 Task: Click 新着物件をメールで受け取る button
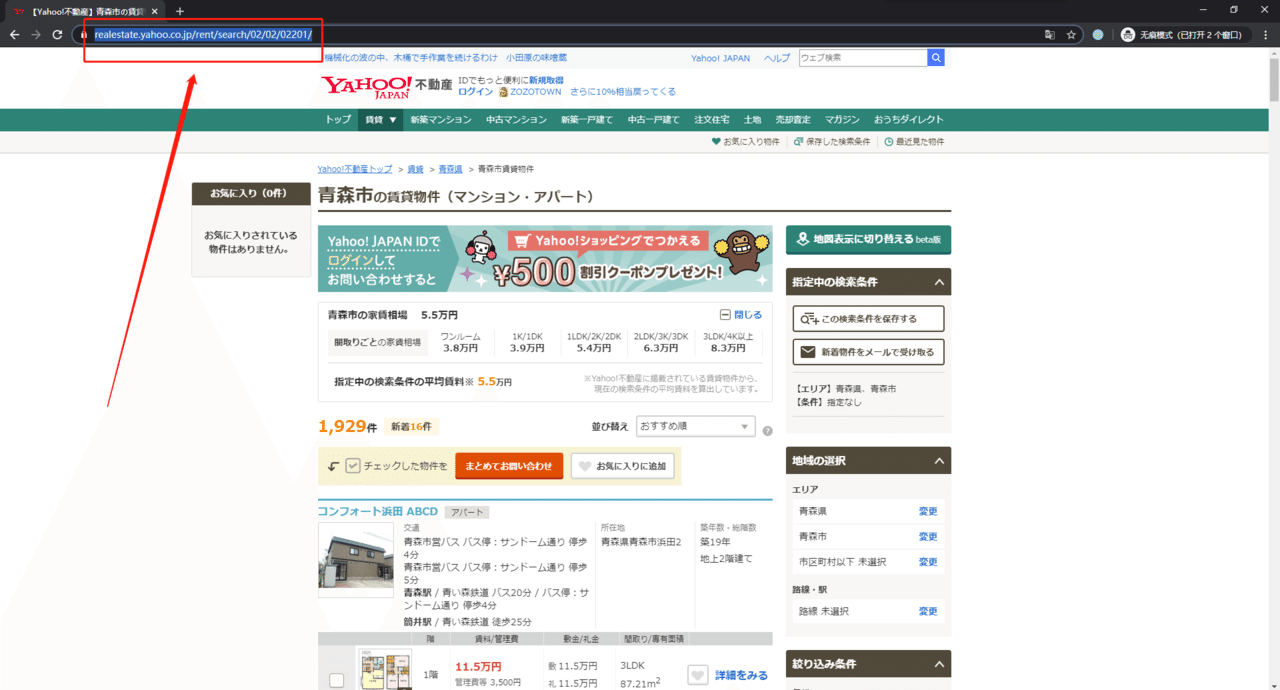868,352
